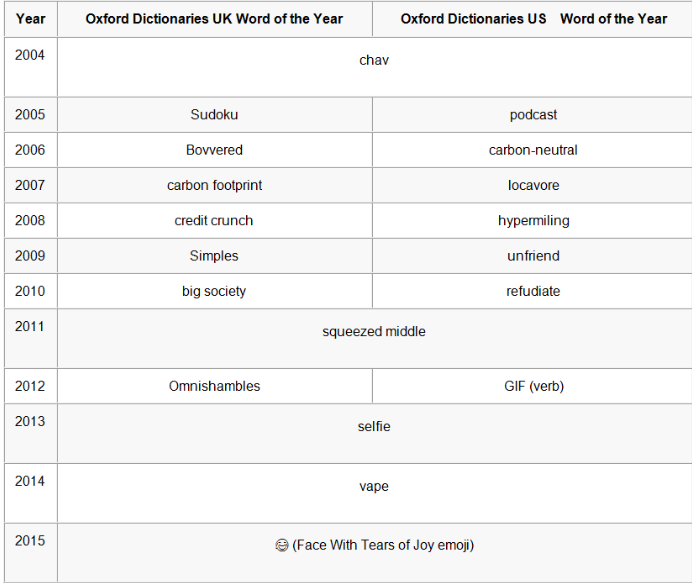
Task: Click the Year column header
Action: point(30,19)
